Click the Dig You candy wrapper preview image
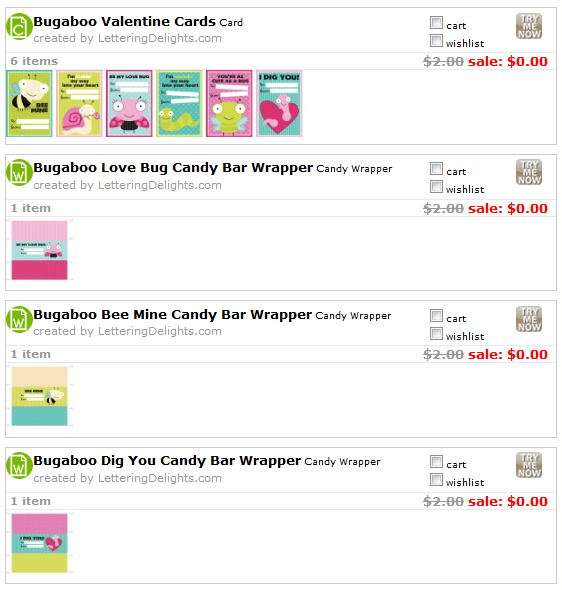Screen dimensions: 562x590 coord(39,543)
